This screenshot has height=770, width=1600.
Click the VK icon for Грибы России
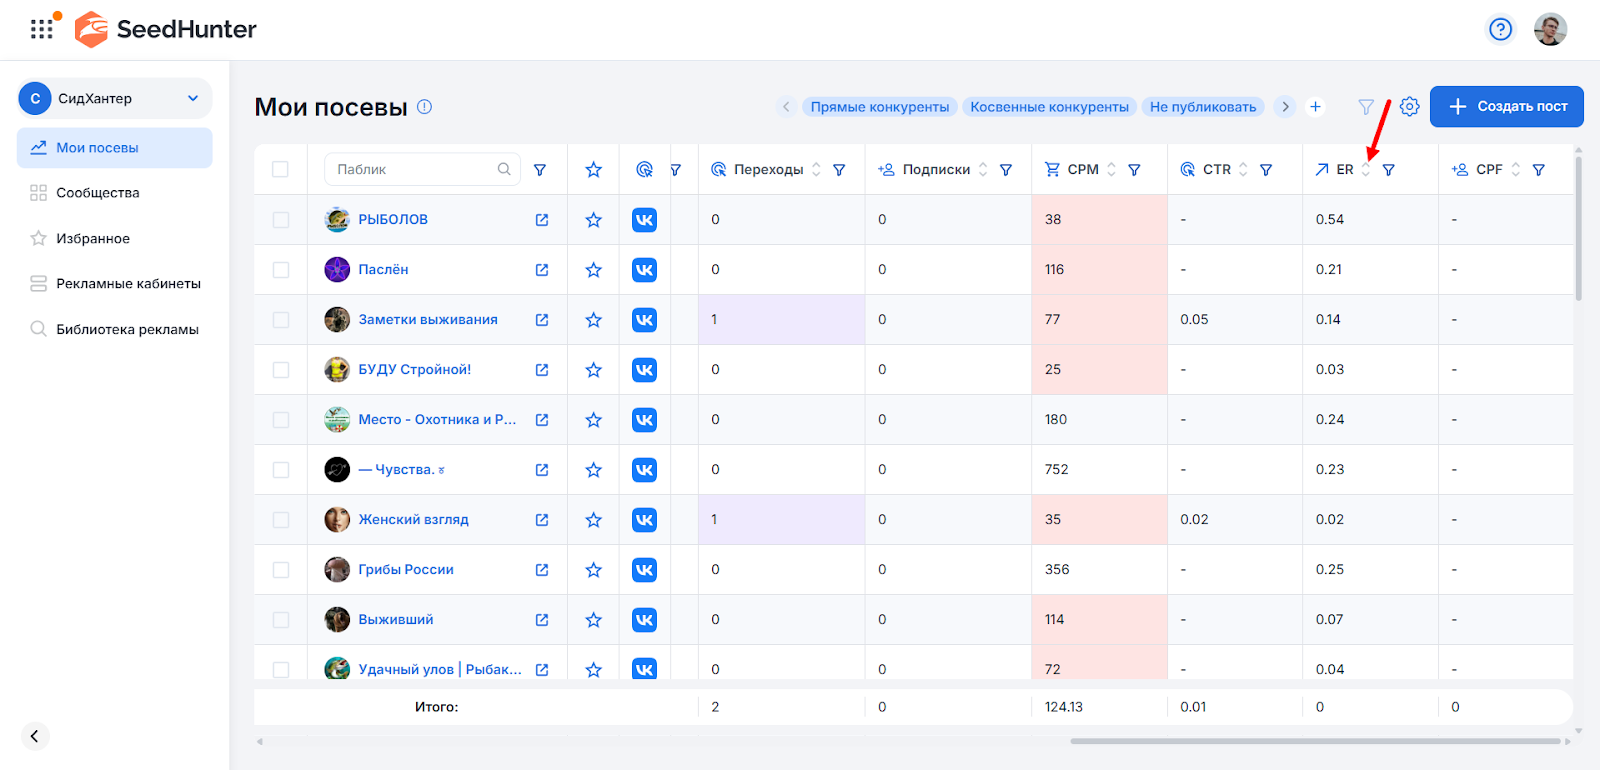644,570
